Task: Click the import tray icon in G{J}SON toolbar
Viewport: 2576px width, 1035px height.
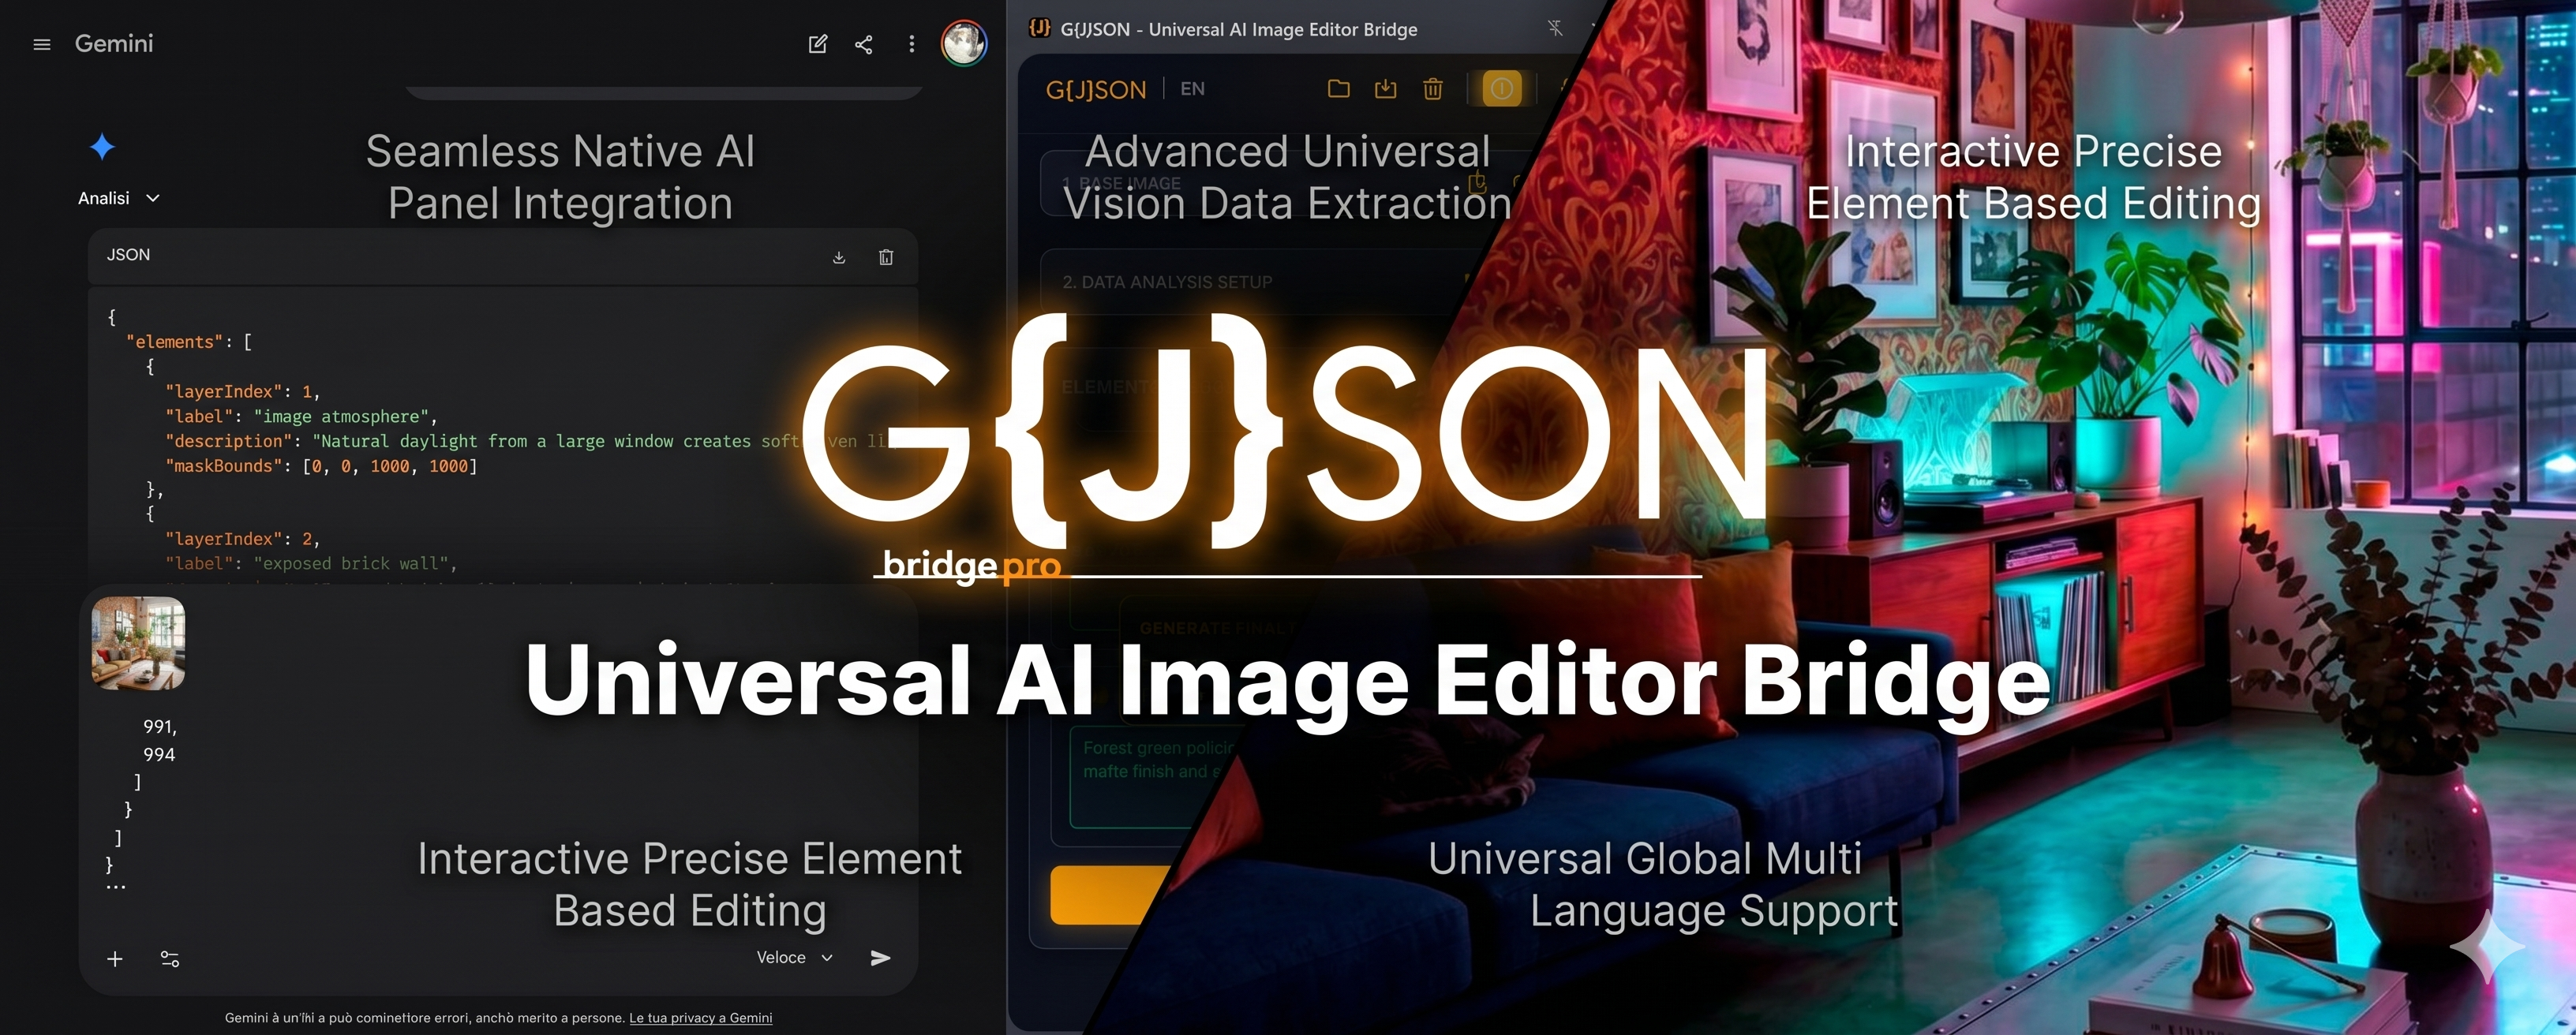Action: pos(1385,89)
